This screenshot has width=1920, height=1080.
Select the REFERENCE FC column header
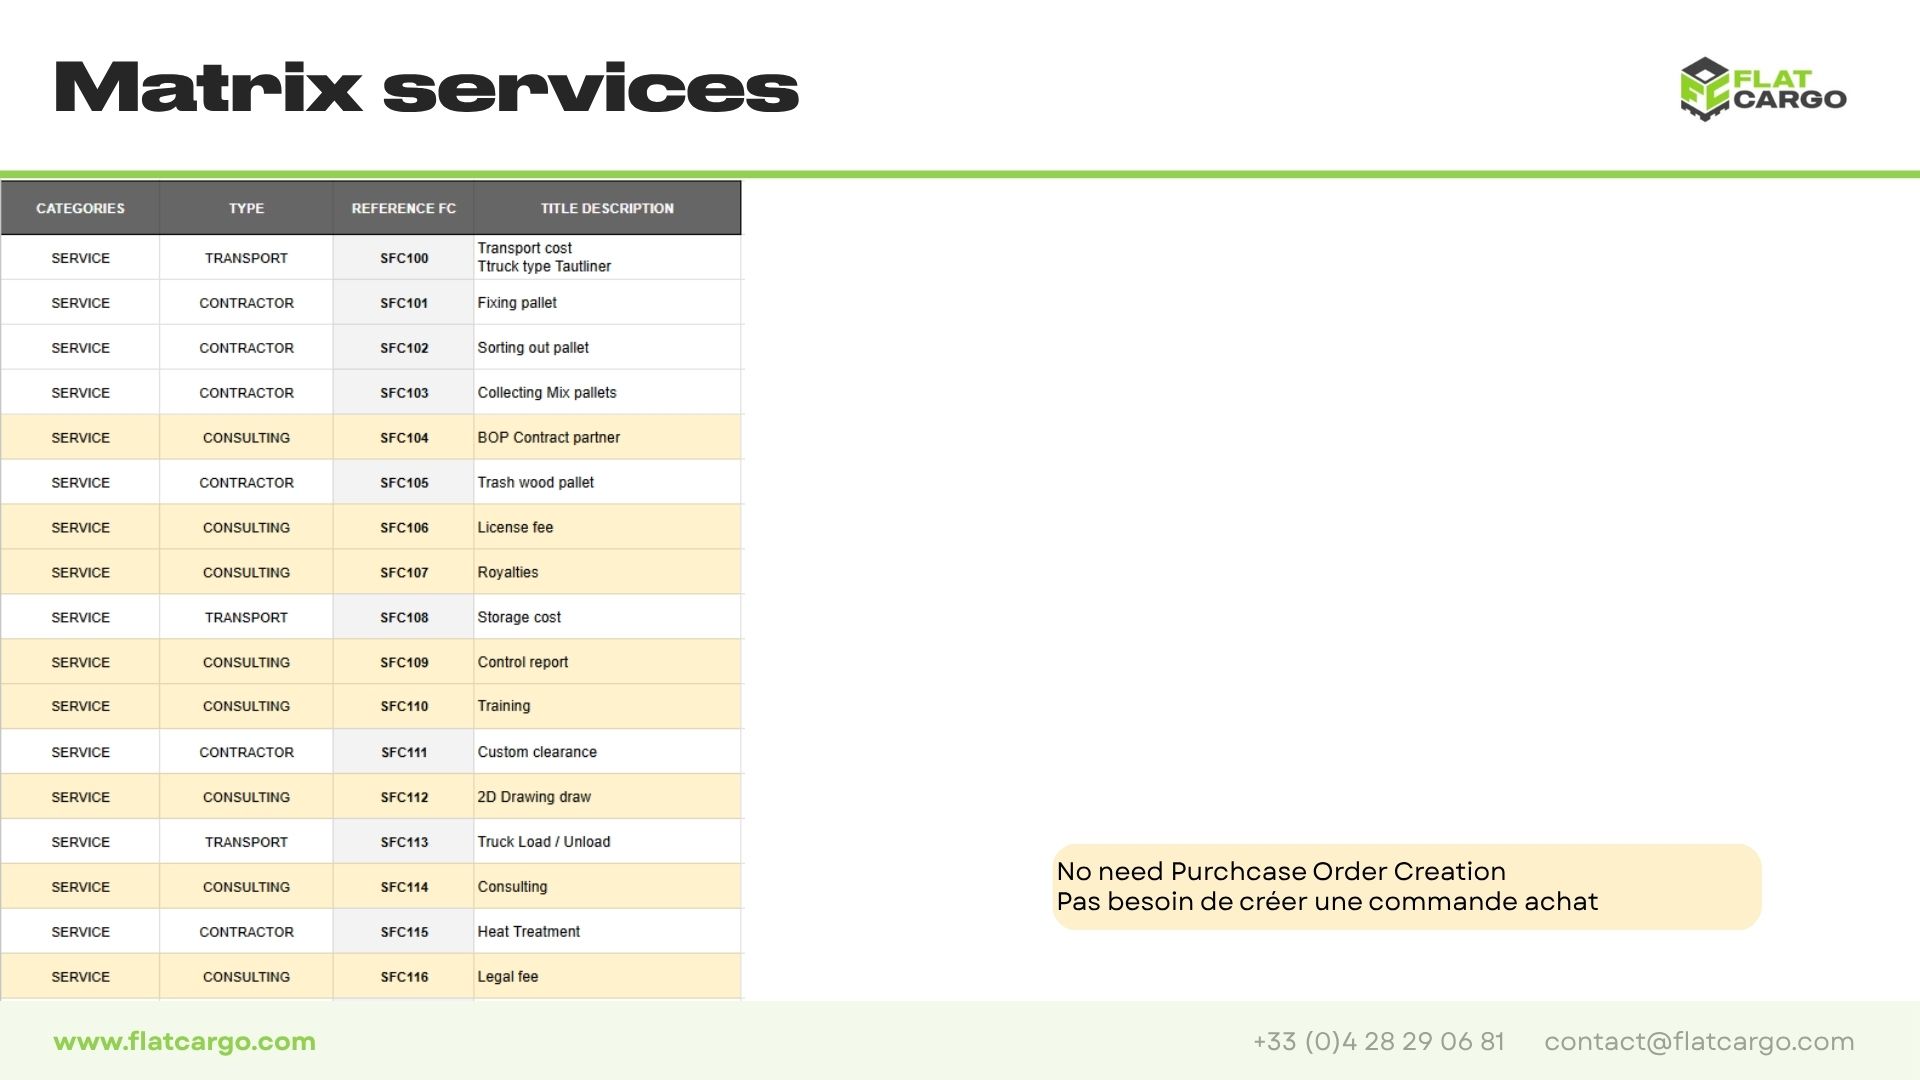coord(403,208)
